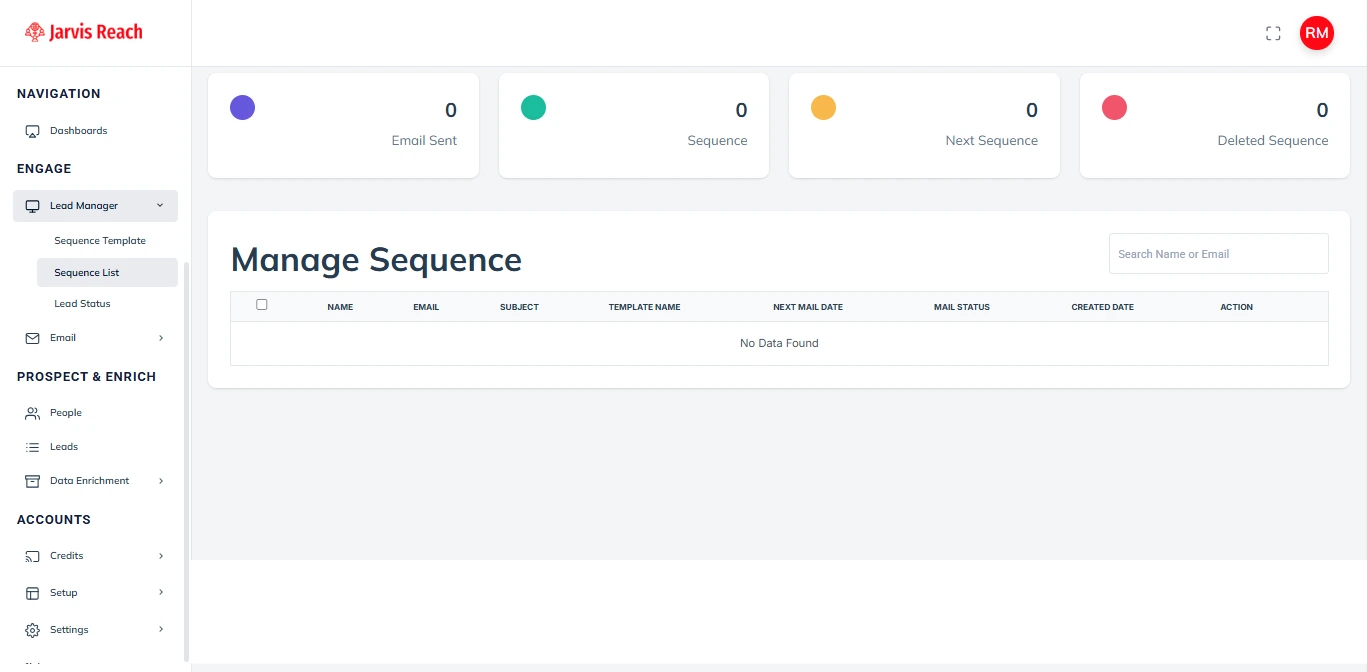The width and height of the screenshot is (1367, 672).
Task: Click the SUBJECT column header
Action: pyautogui.click(x=519, y=307)
